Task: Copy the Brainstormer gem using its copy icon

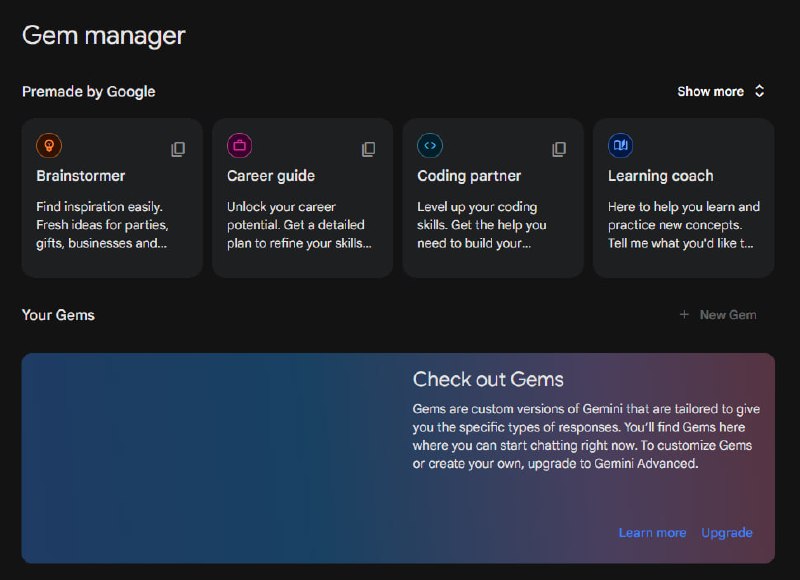Action: tap(178, 149)
